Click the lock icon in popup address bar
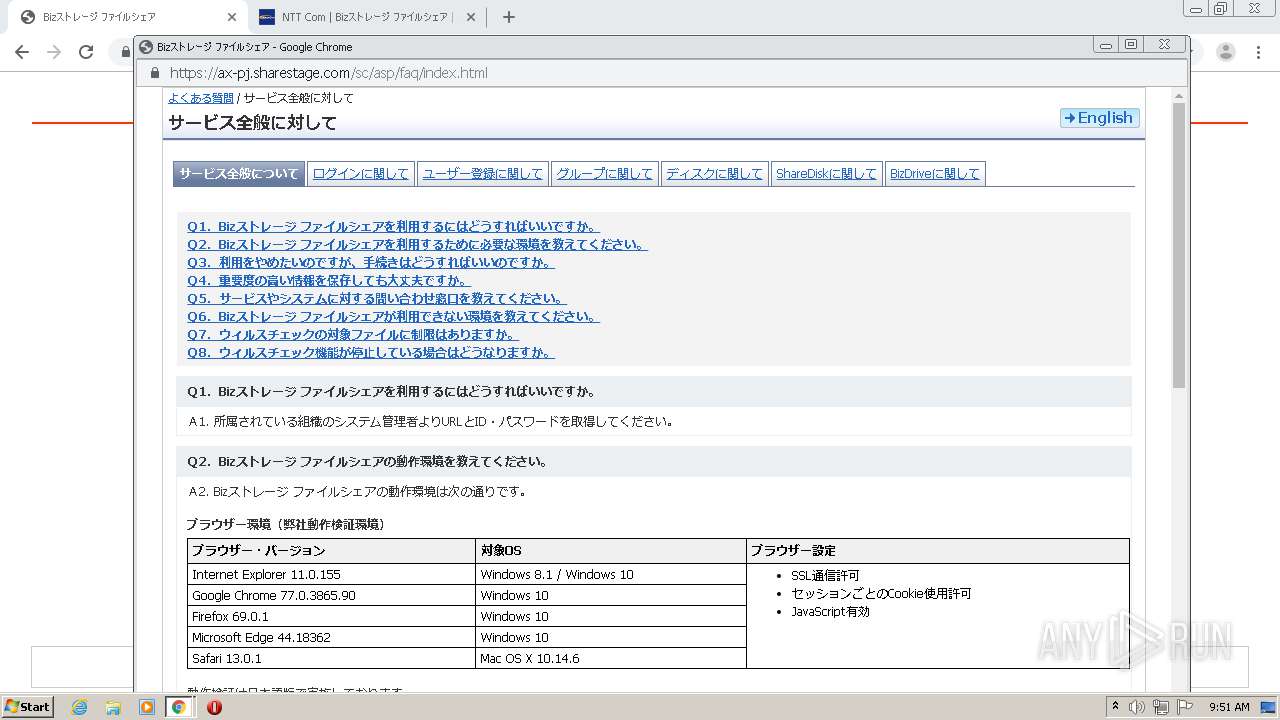This screenshot has height=720, width=1280. [x=154, y=73]
